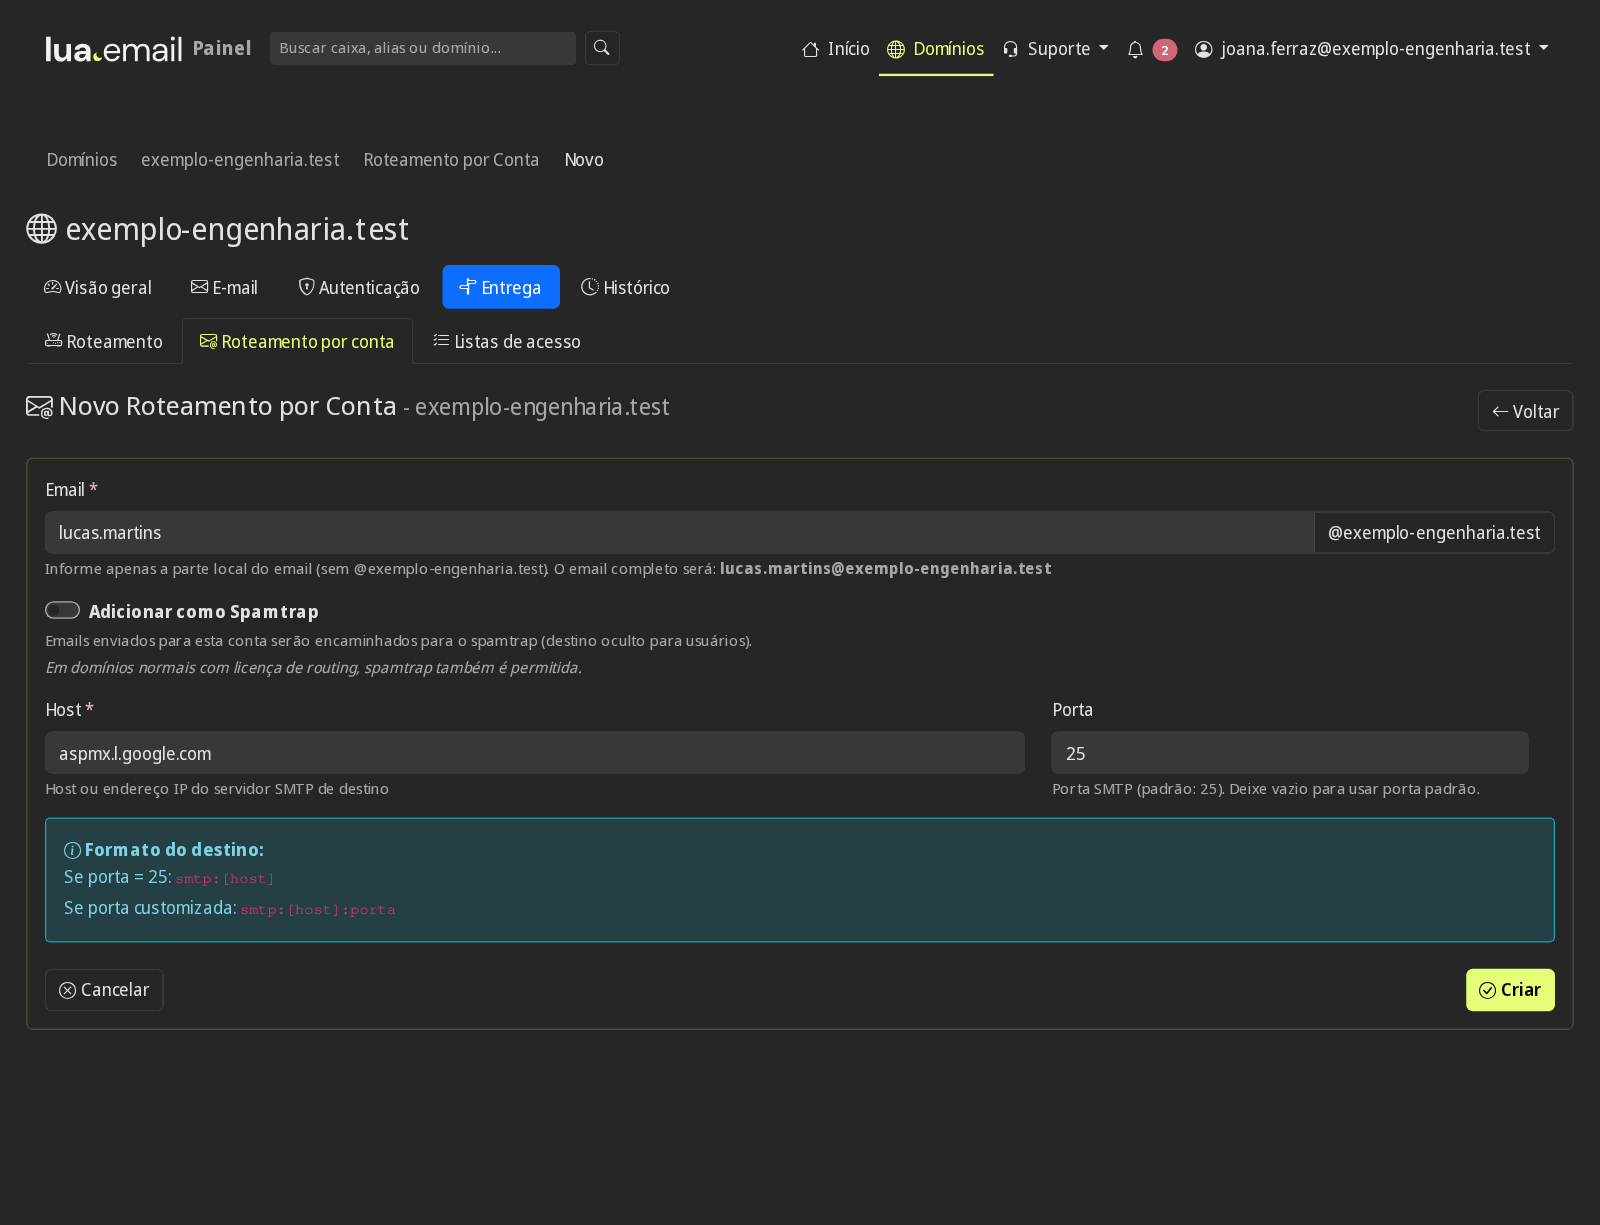Click the Porta input field
Screen dimensions: 1600x1225
pos(1290,753)
